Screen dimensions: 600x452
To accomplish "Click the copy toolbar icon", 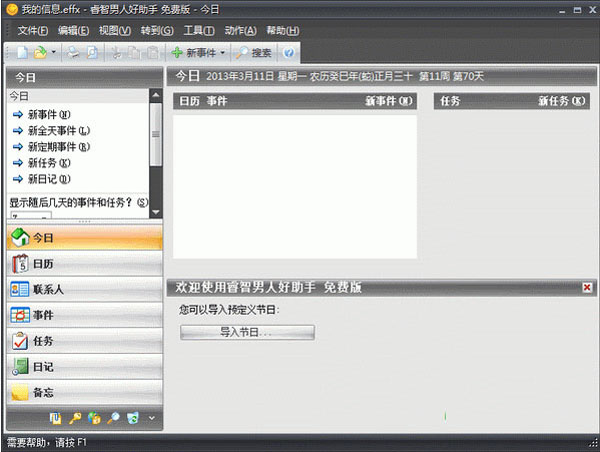I will pyautogui.click(x=134, y=53).
